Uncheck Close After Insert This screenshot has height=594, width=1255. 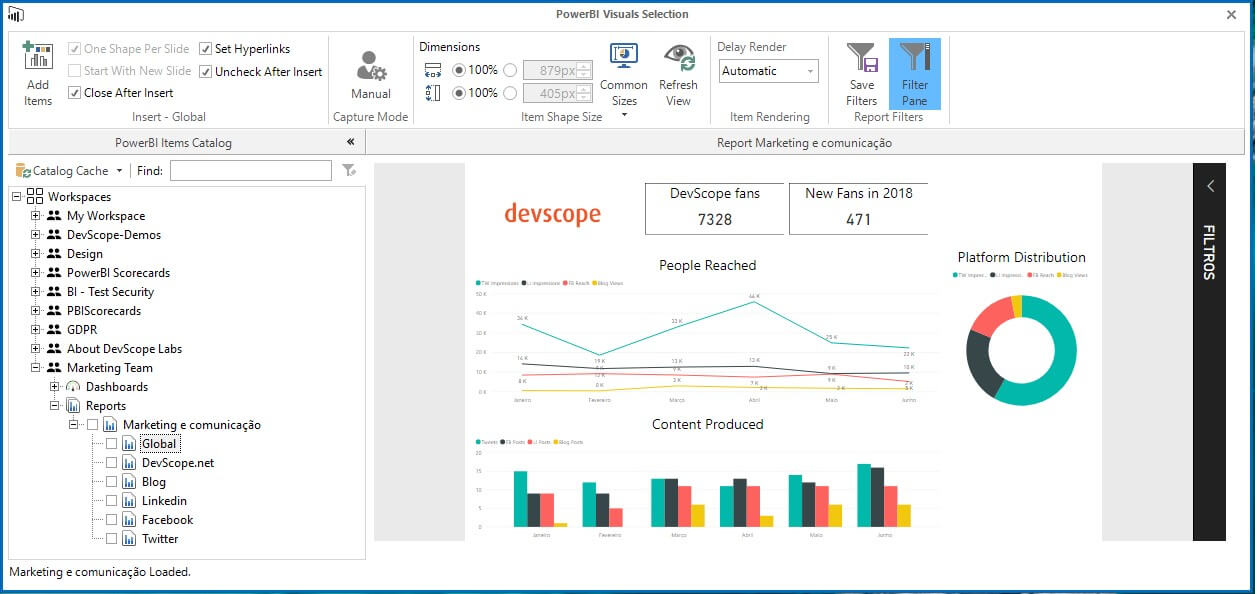(73, 92)
